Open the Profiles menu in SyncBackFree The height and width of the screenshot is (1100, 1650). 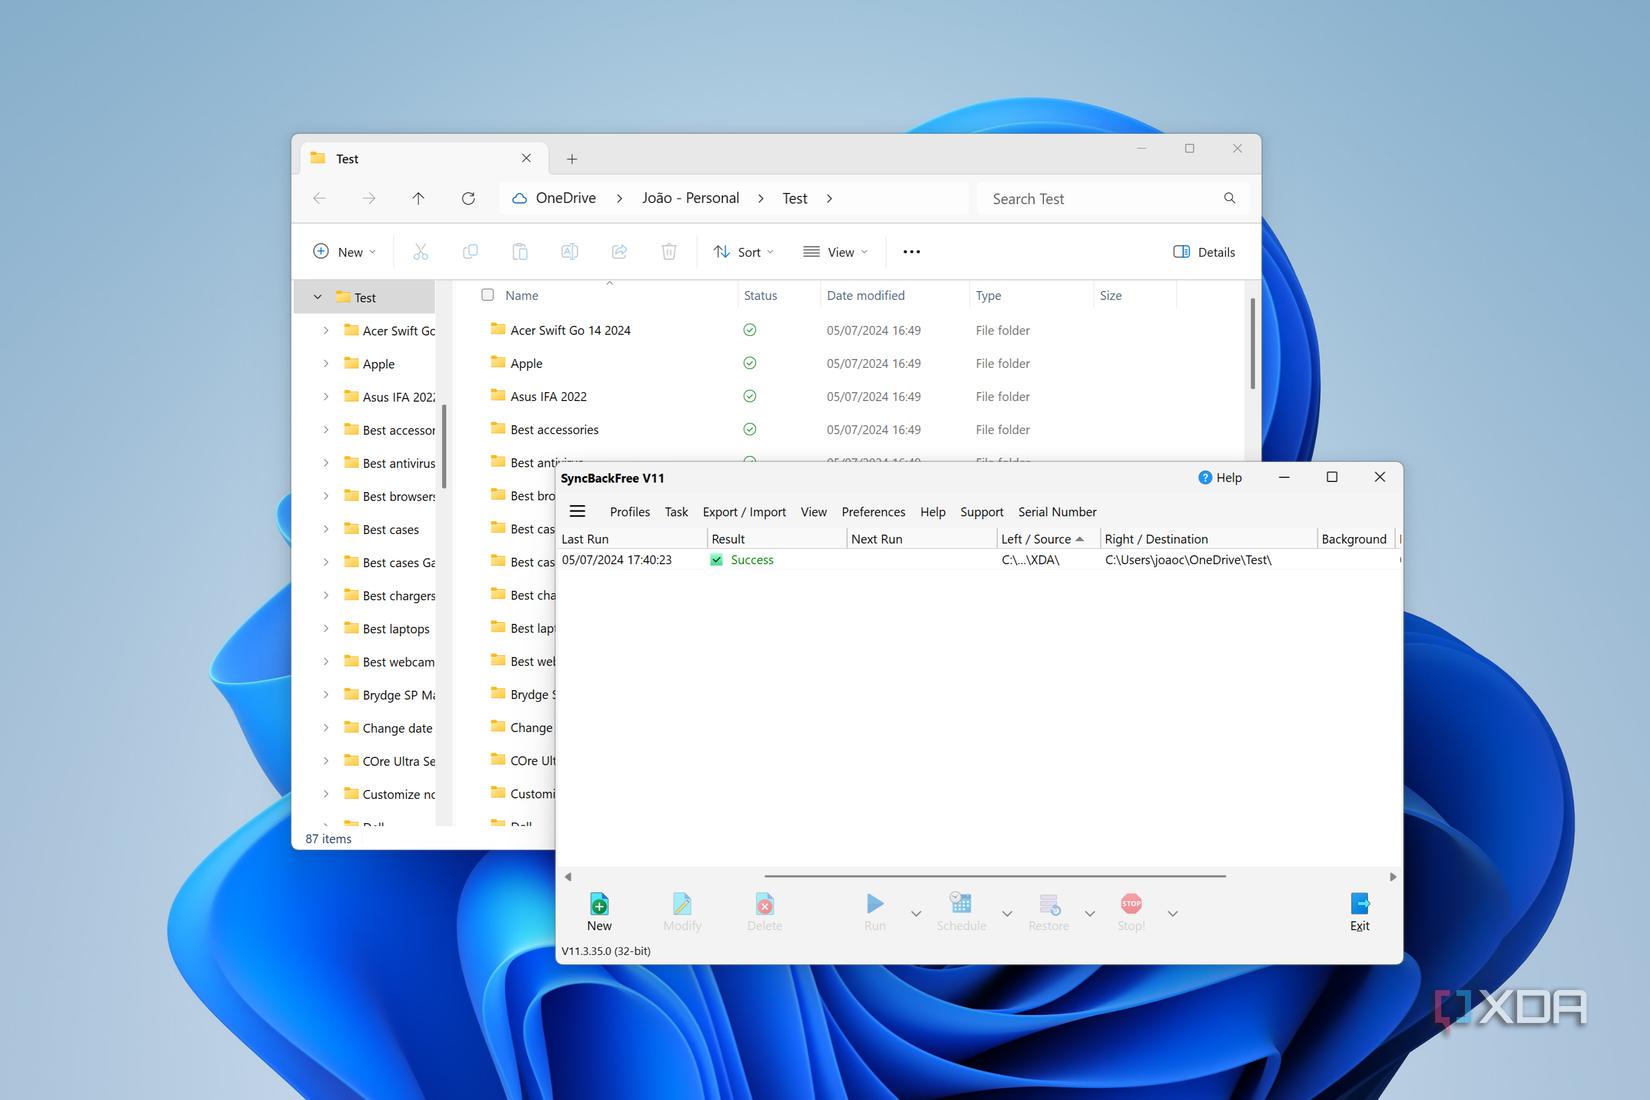click(630, 512)
